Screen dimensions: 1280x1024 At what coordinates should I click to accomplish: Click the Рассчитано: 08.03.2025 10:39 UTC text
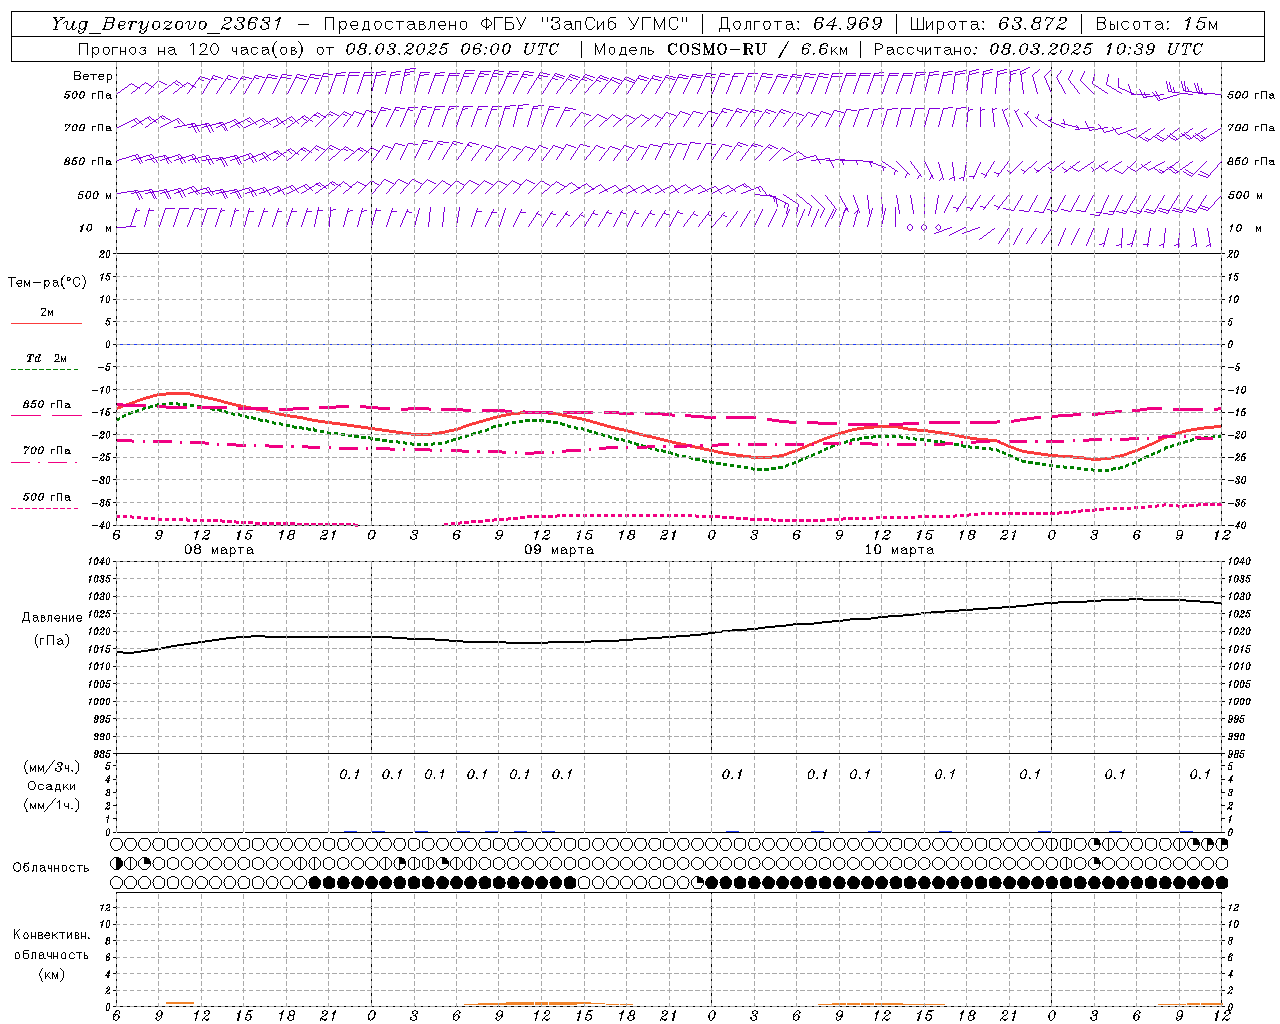1038,49
